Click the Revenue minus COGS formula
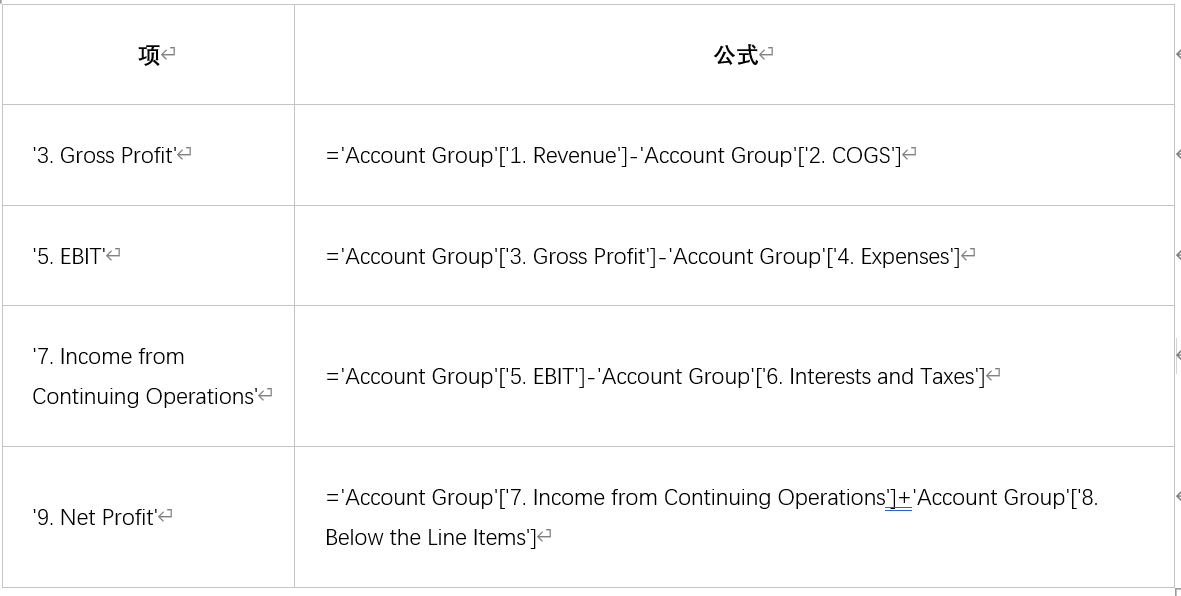Screen dimensions: 1181x596 pyautogui.click(x=613, y=155)
